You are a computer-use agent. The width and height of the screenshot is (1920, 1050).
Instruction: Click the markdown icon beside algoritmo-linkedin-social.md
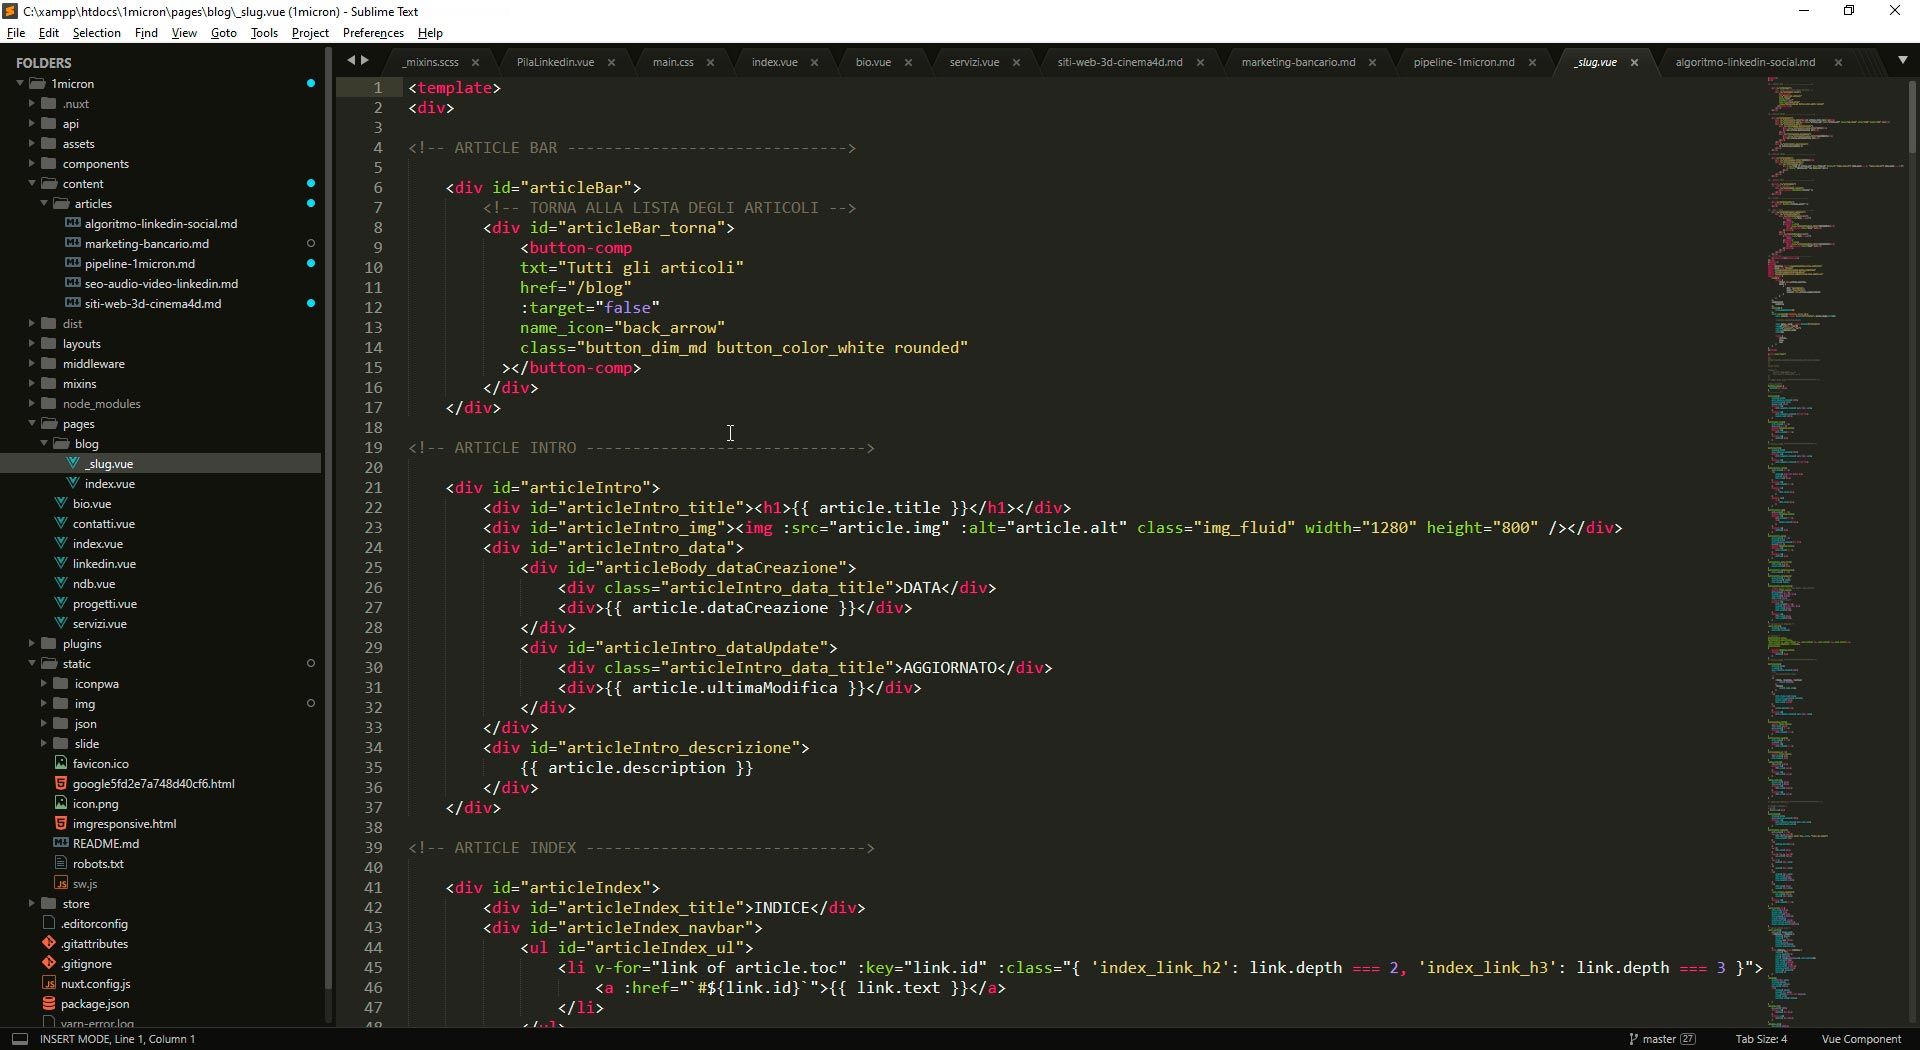tap(71, 223)
